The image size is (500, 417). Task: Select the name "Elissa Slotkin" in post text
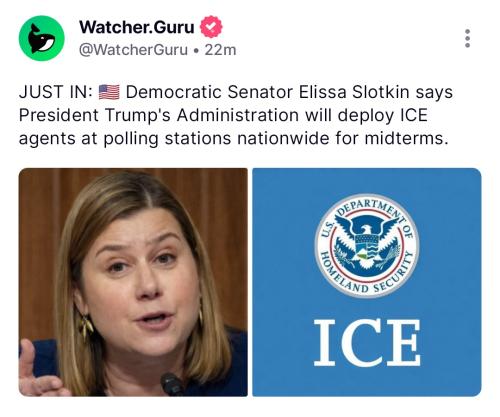[x=354, y=92]
